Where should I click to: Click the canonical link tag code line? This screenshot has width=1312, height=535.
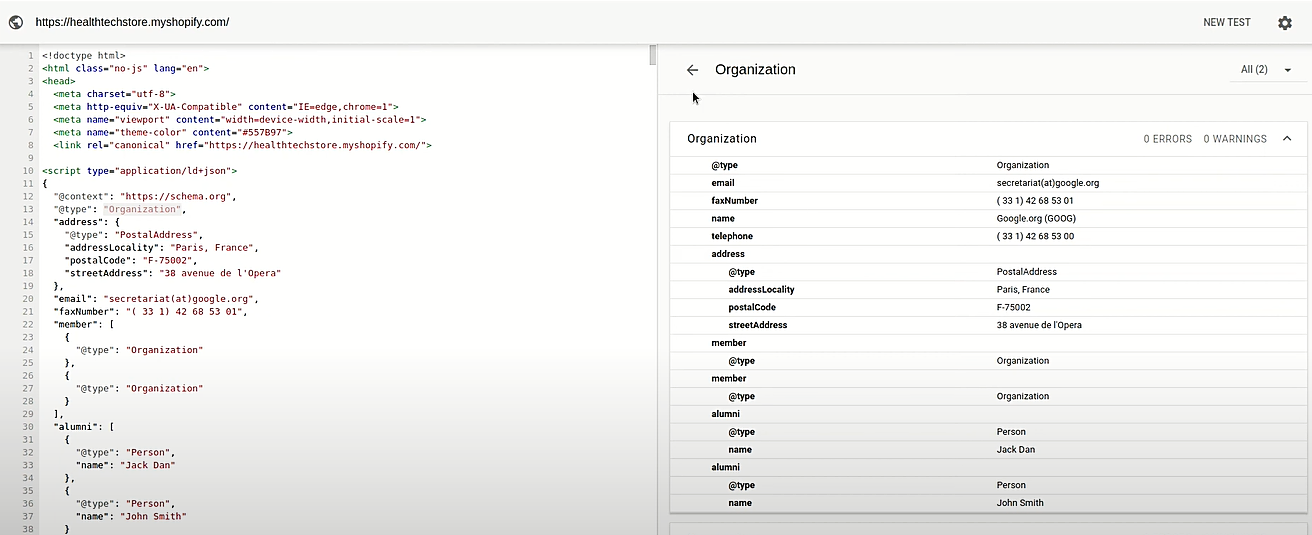tap(242, 145)
